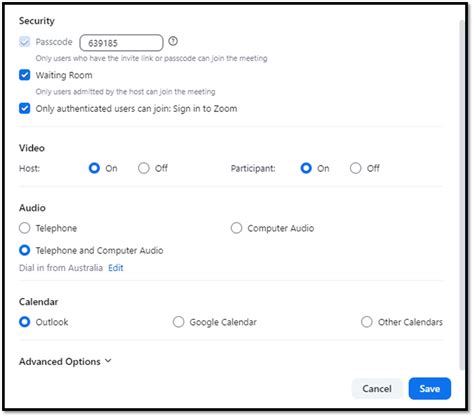The width and height of the screenshot is (474, 417).
Task: Click the 'Only users who have the invite link' description
Action: pos(151,58)
